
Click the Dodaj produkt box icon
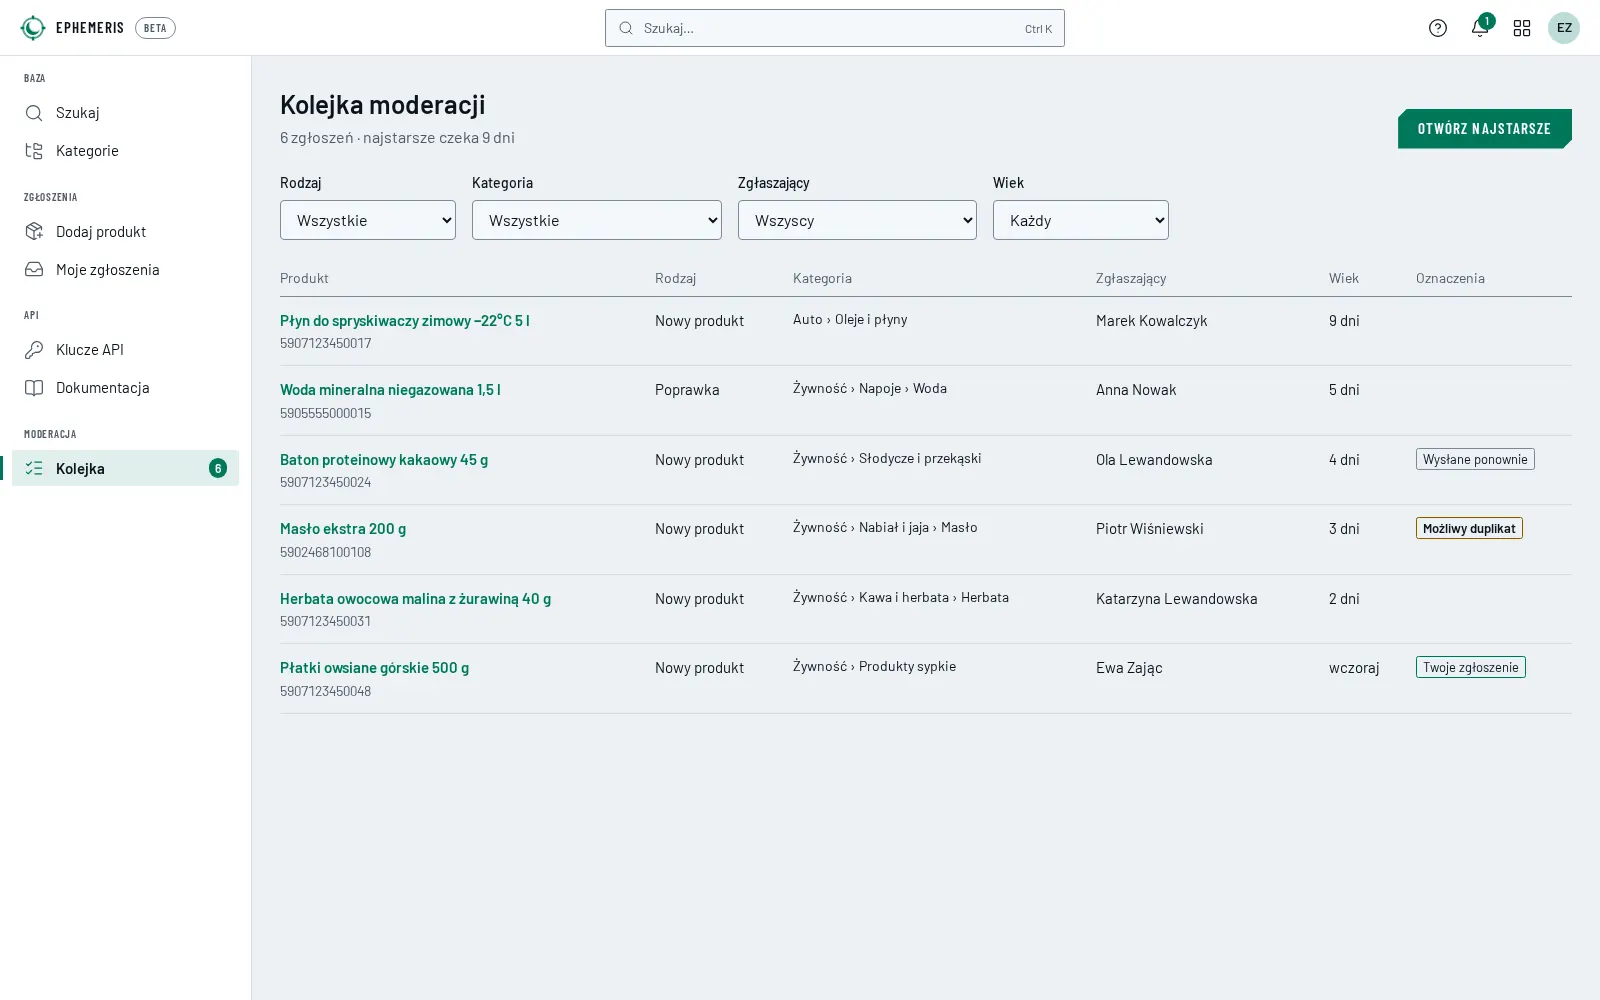34,232
